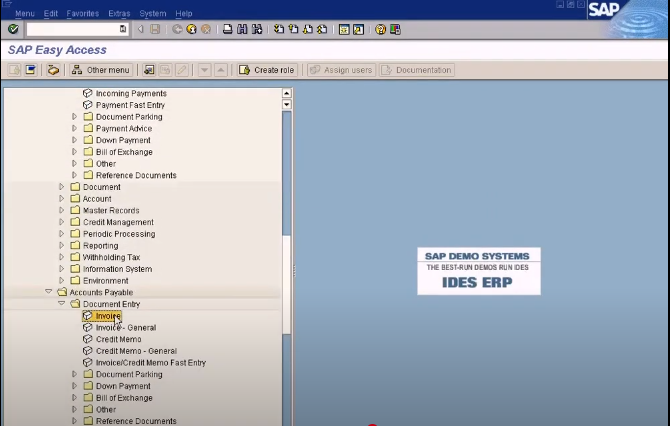
Task: Click the Move Favorites Down arrow icon
Action: pos(205,70)
